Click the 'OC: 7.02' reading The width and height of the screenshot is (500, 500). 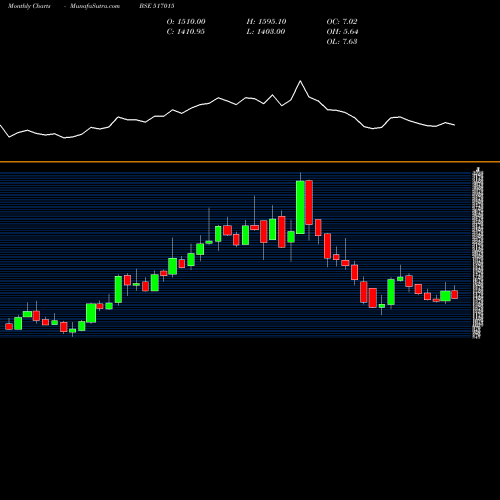tap(342, 22)
